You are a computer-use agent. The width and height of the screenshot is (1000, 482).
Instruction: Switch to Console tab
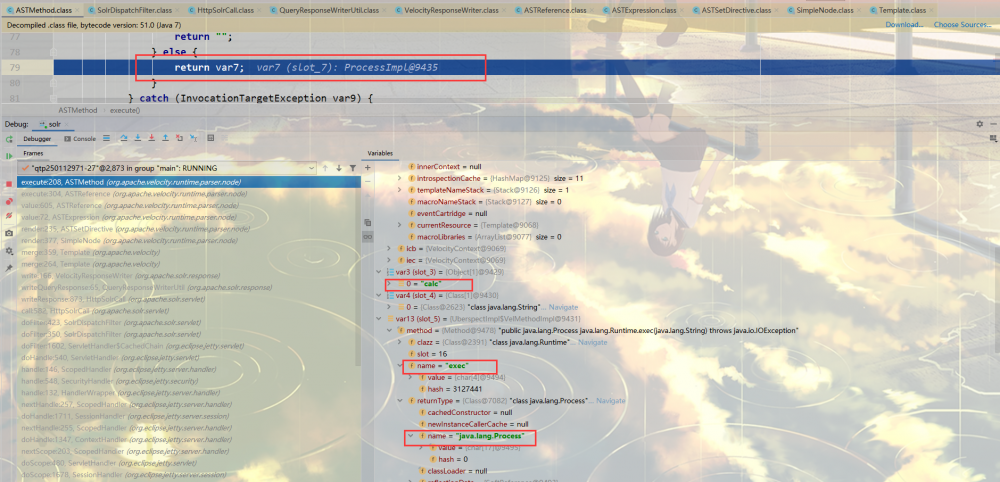[80, 138]
